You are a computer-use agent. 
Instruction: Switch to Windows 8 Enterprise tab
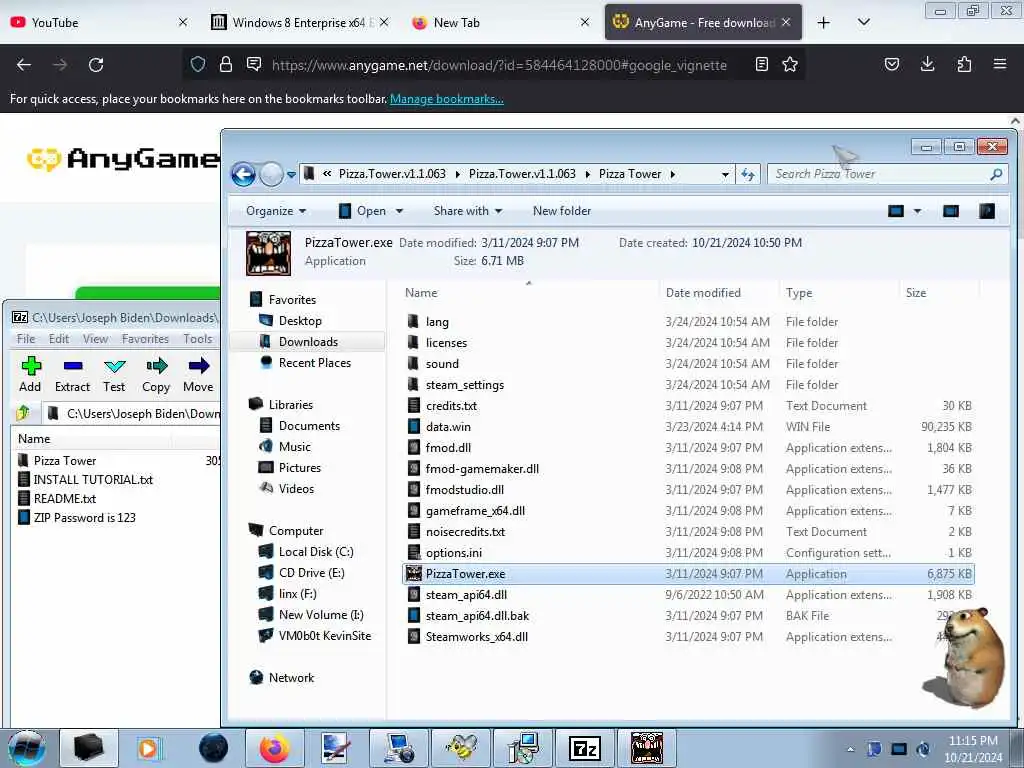click(299, 23)
